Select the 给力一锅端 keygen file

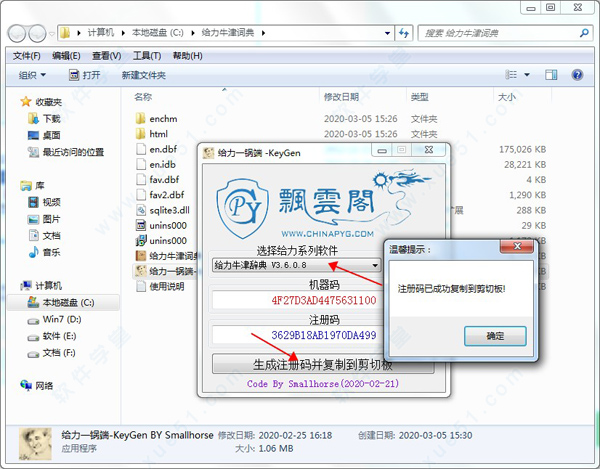(165, 271)
